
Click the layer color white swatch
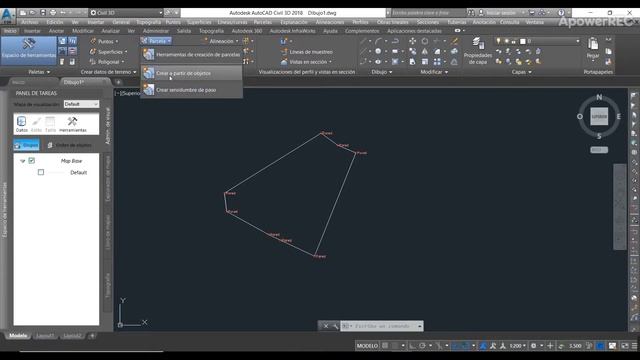(522, 41)
